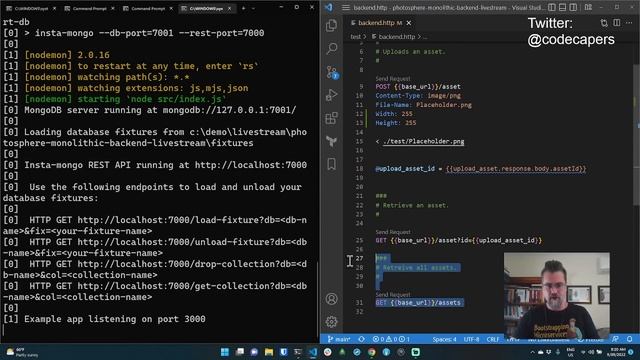Click the 'main*' git branch status item
The image size is (640, 360).
pyautogui.click(x=339, y=339)
